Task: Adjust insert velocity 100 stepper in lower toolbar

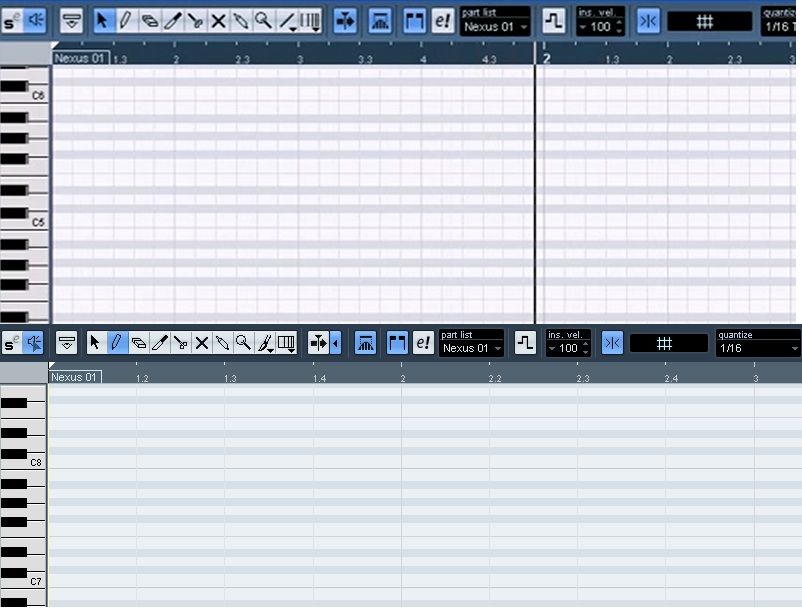Action: coord(585,349)
